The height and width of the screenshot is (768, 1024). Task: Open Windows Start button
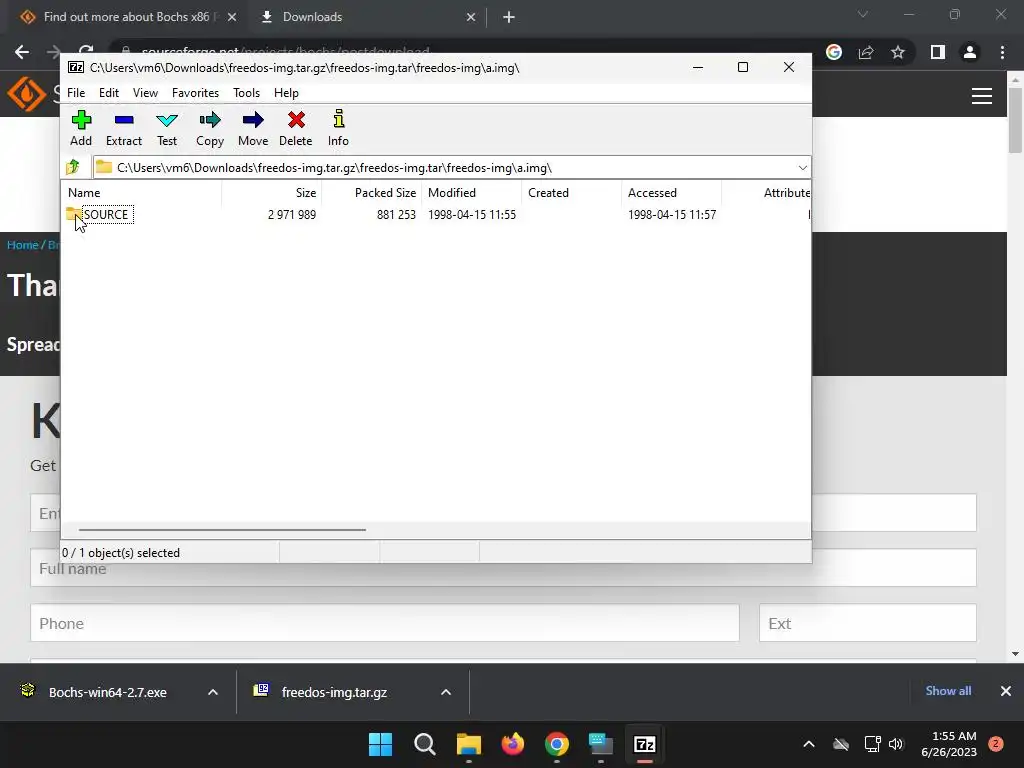pyautogui.click(x=381, y=744)
